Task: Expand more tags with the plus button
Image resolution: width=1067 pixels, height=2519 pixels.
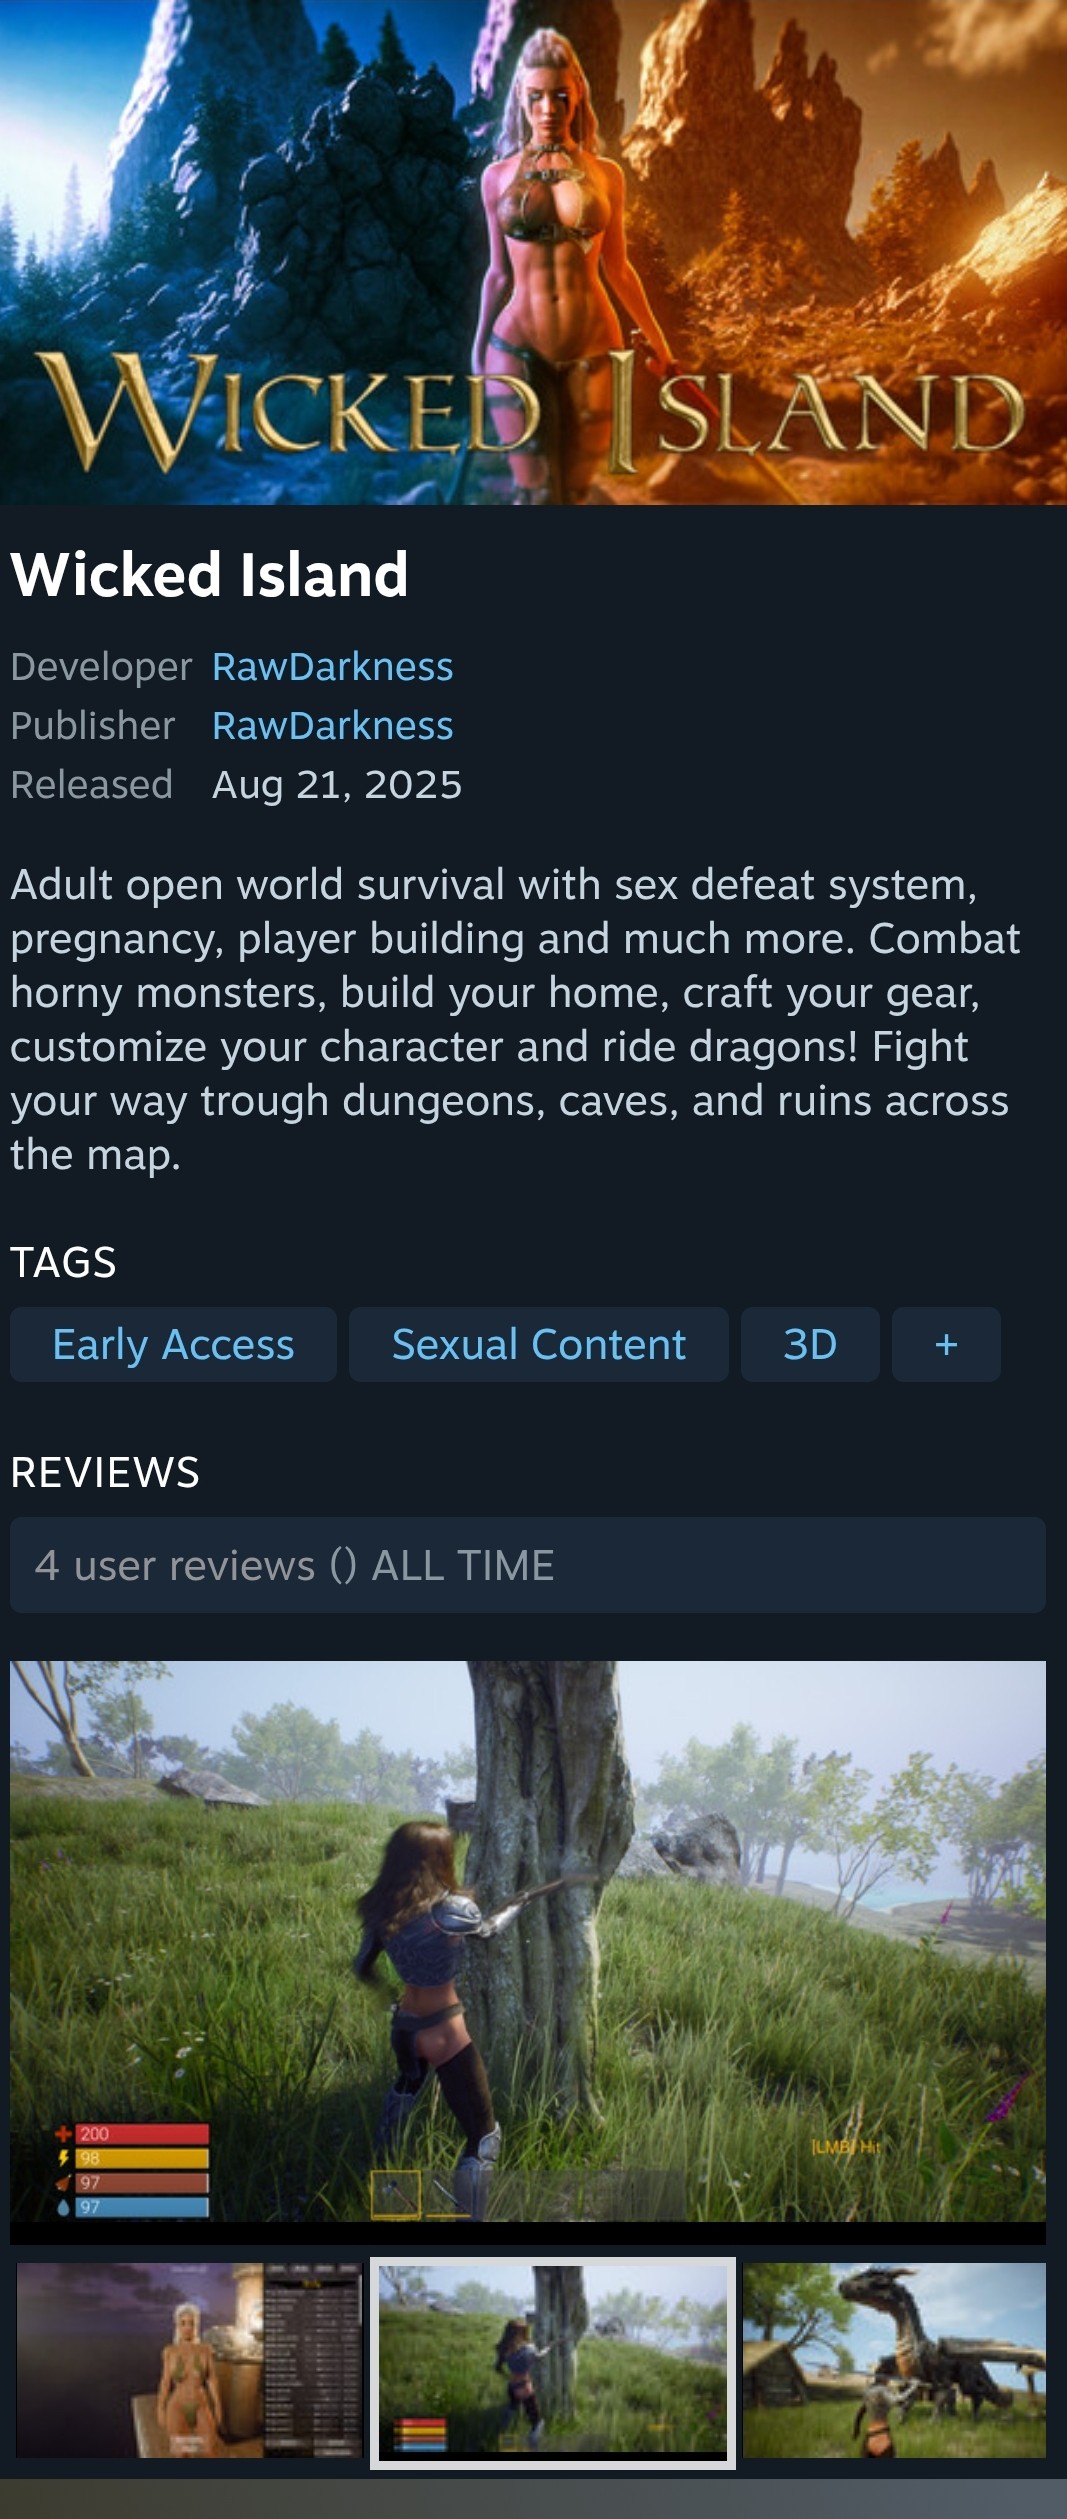Action: tap(946, 1344)
